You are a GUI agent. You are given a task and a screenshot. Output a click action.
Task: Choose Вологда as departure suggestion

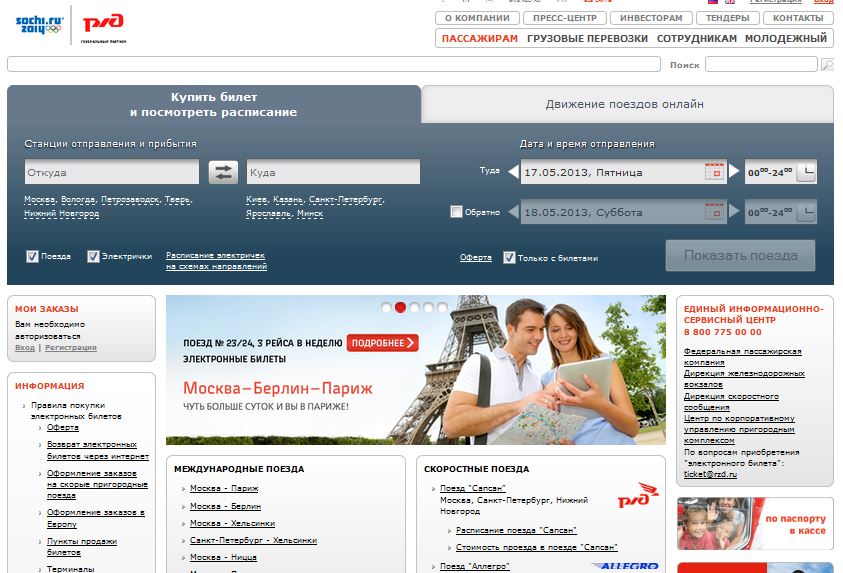point(78,199)
